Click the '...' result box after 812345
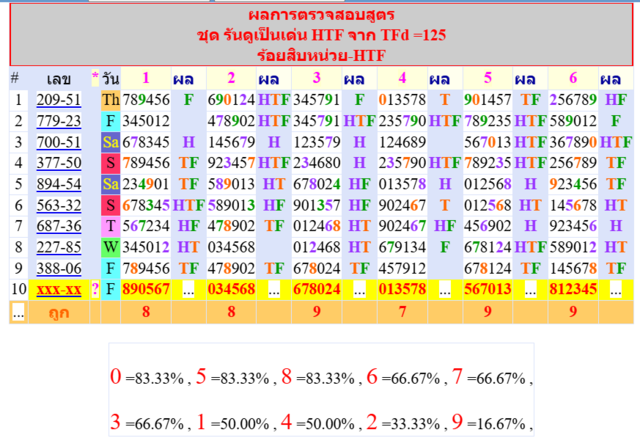640x438 pixels. [616, 290]
